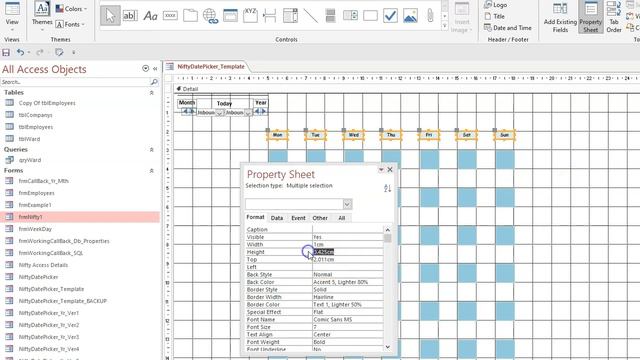Click Add Existing Fields
Image resolution: width=640 pixels, height=360 pixels.
560,17
